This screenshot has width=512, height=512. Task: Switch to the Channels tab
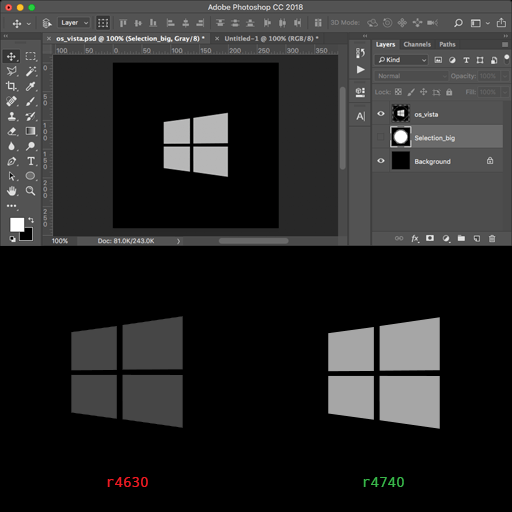click(417, 44)
